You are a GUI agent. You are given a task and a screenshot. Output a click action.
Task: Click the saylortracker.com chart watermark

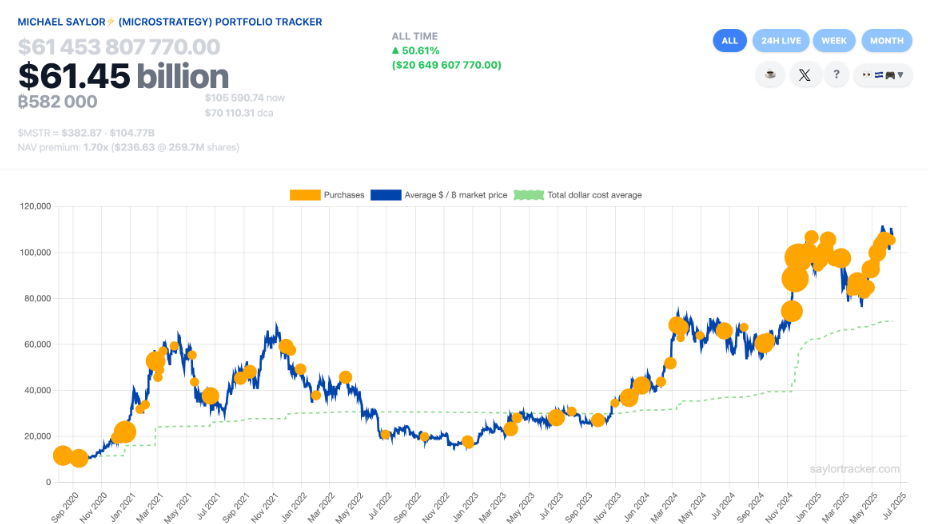pyautogui.click(x=855, y=468)
